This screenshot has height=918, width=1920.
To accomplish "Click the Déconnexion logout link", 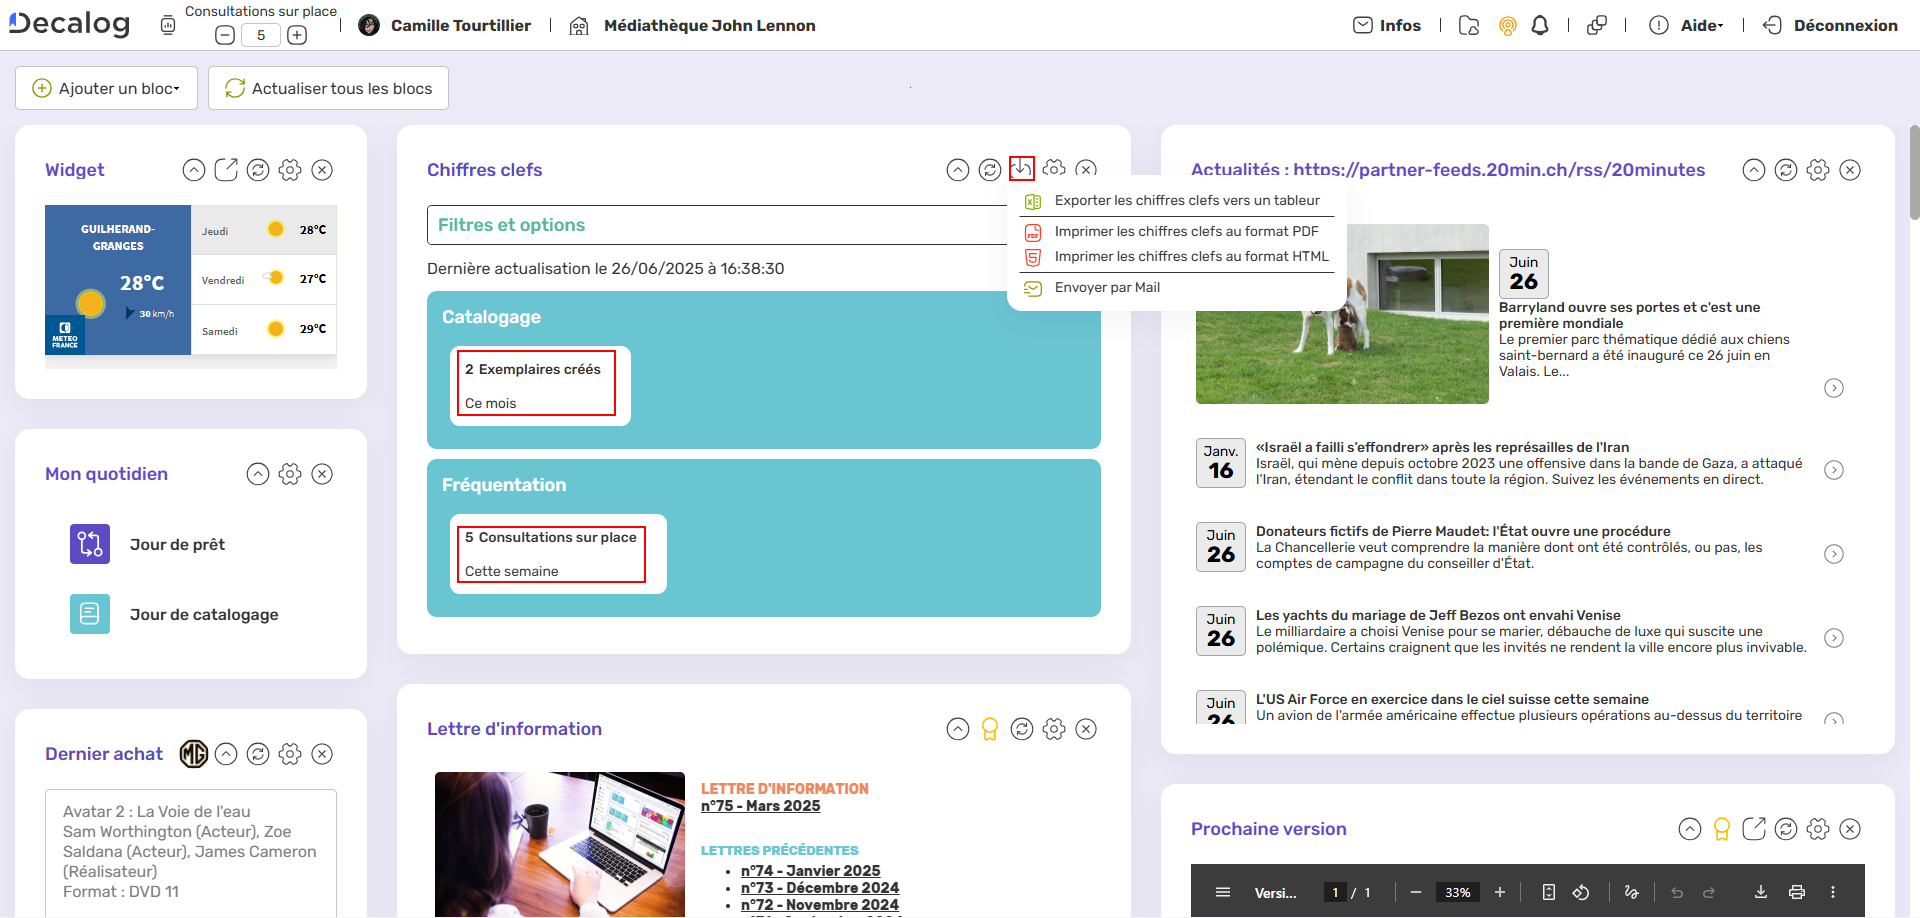I will tap(1844, 26).
